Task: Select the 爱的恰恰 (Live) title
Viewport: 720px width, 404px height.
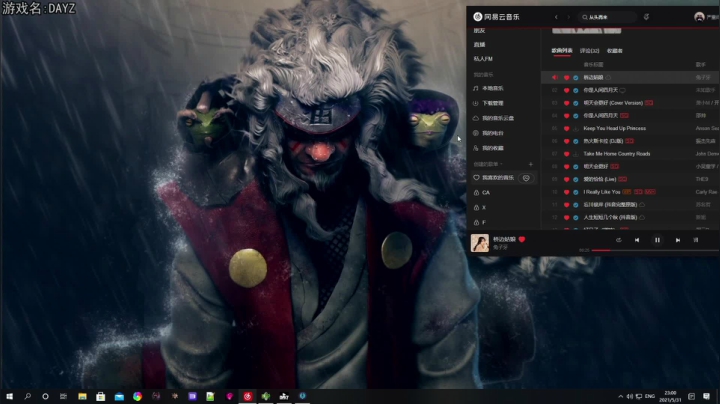Action: coord(600,179)
